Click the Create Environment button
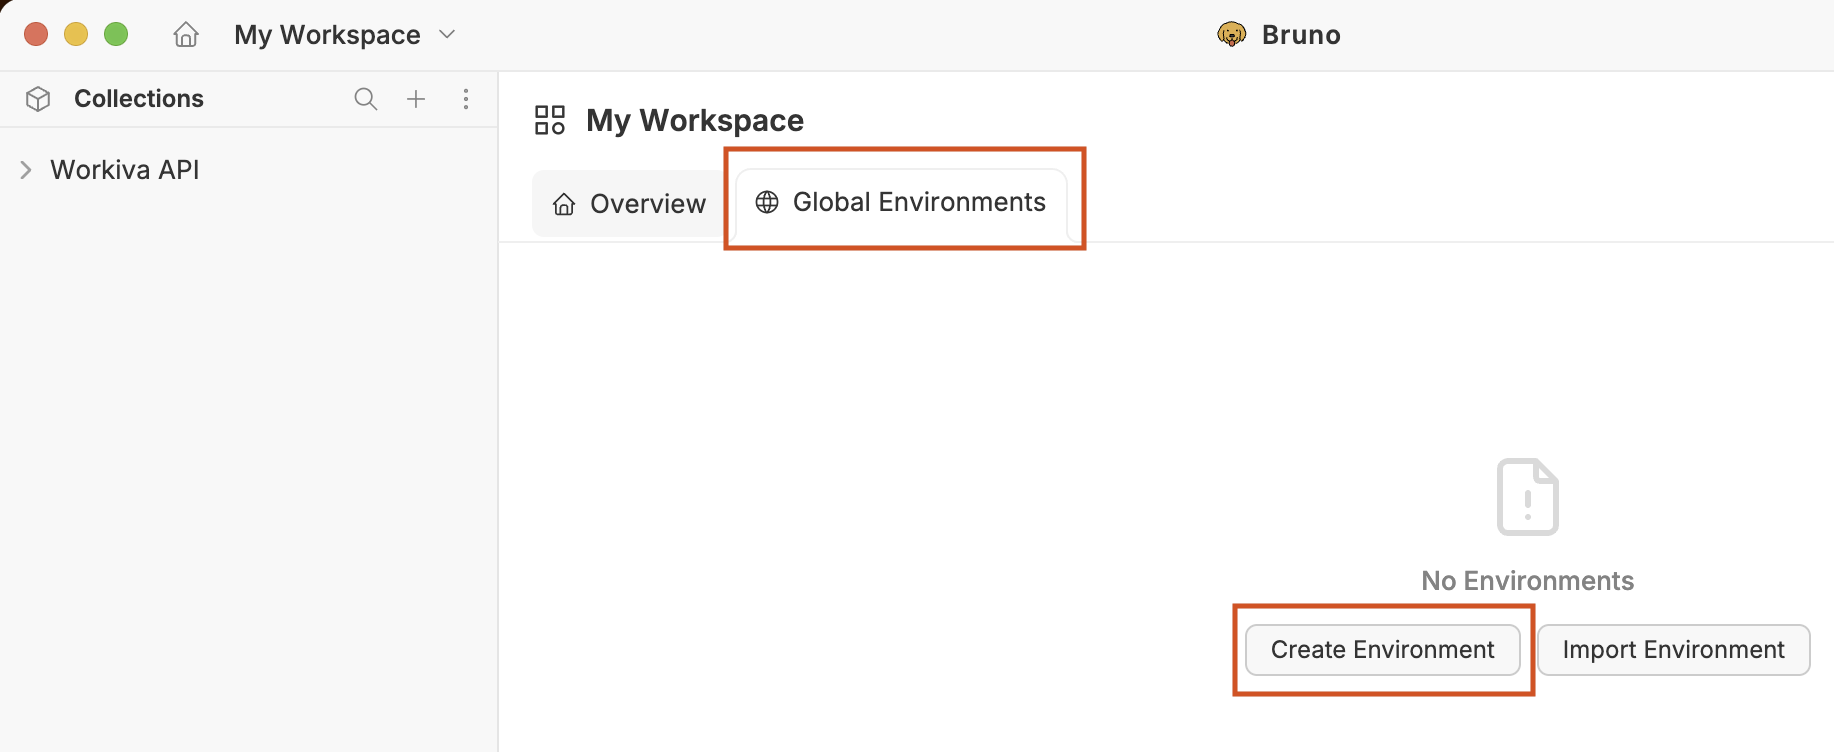Image resolution: width=1834 pixels, height=752 pixels. (x=1383, y=650)
